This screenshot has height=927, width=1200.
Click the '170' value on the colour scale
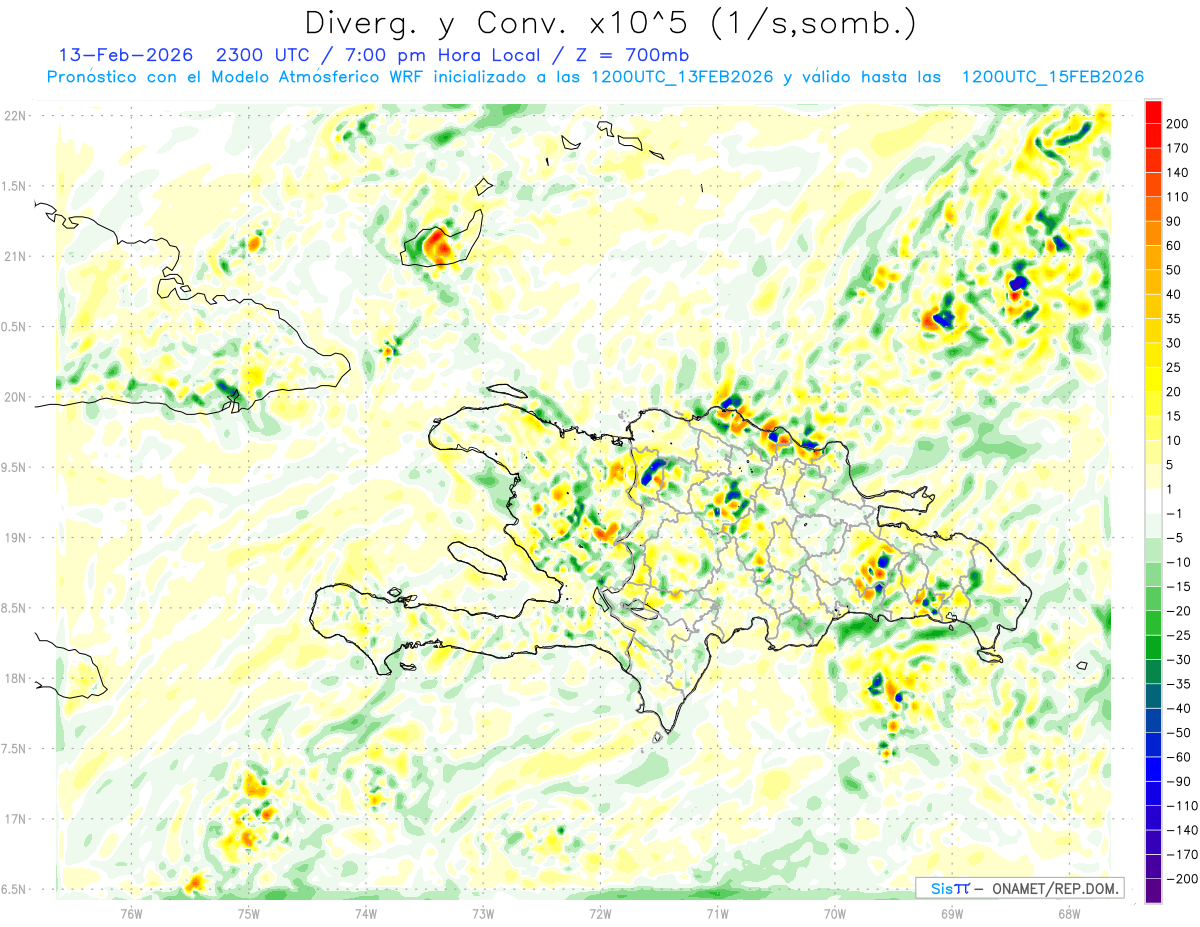1177,148
